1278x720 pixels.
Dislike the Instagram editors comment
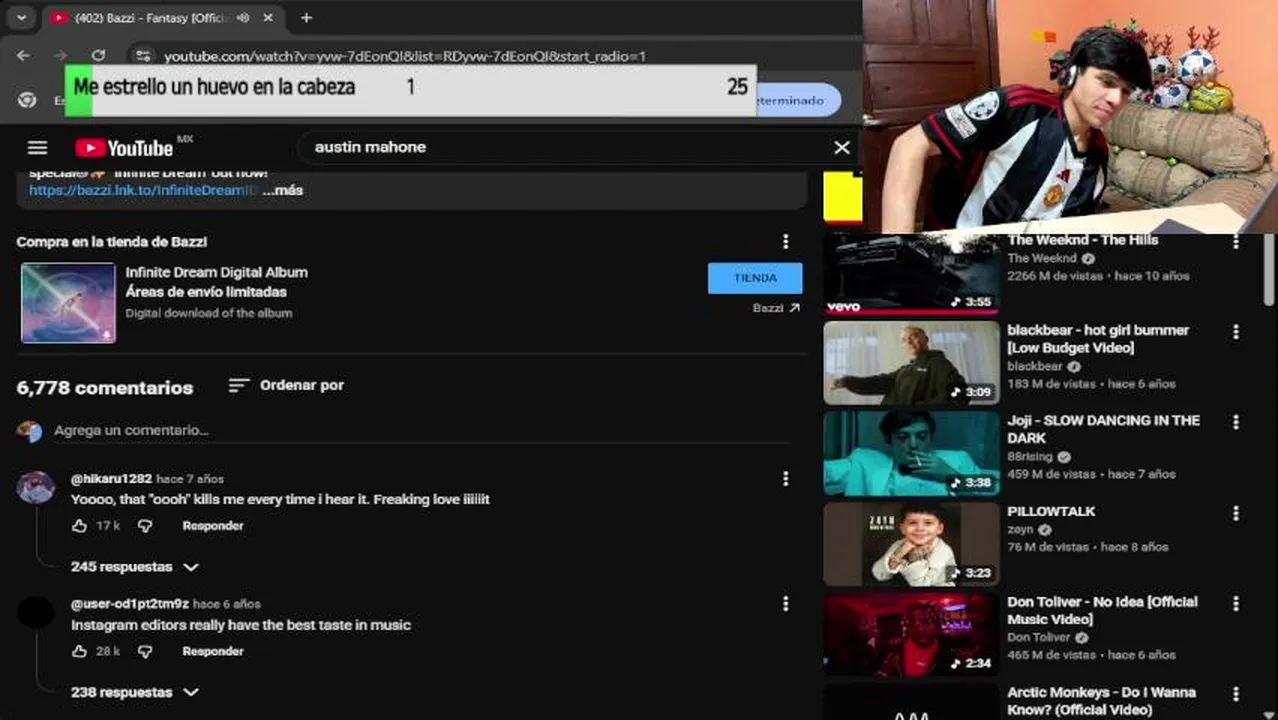pyautogui.click(x=145, y=652)
